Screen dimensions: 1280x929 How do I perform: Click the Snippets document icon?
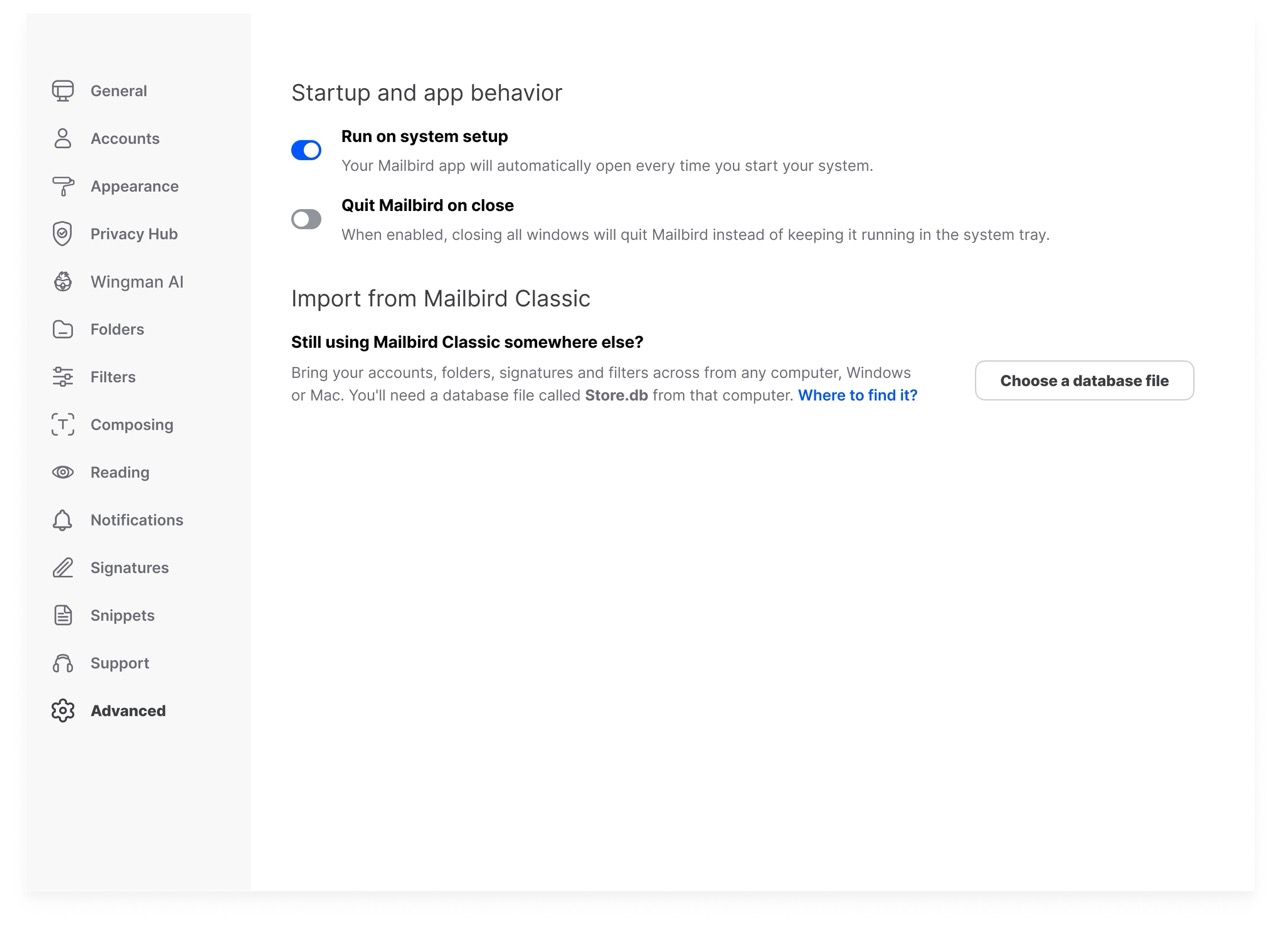[63, 616]
